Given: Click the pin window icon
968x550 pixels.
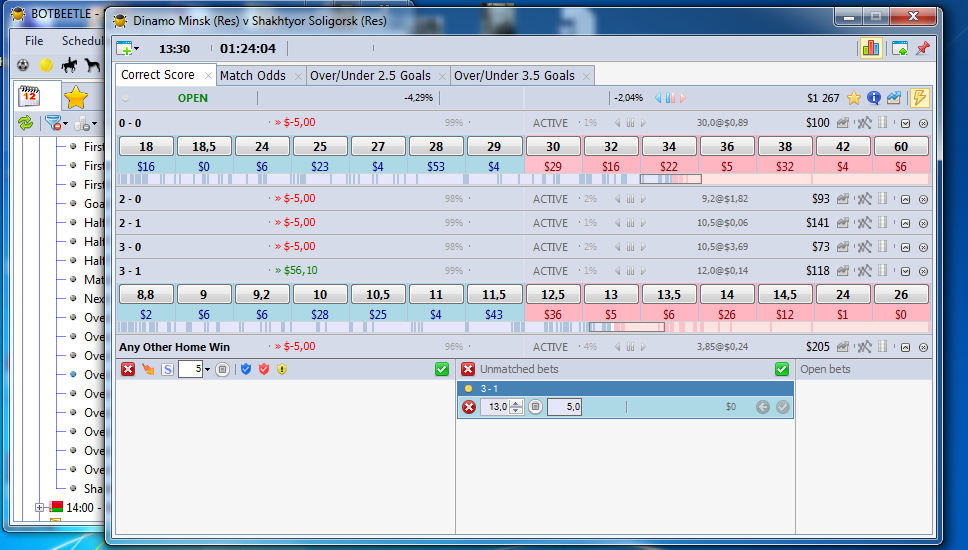Looking at the screenshot, I should point(923,48).
